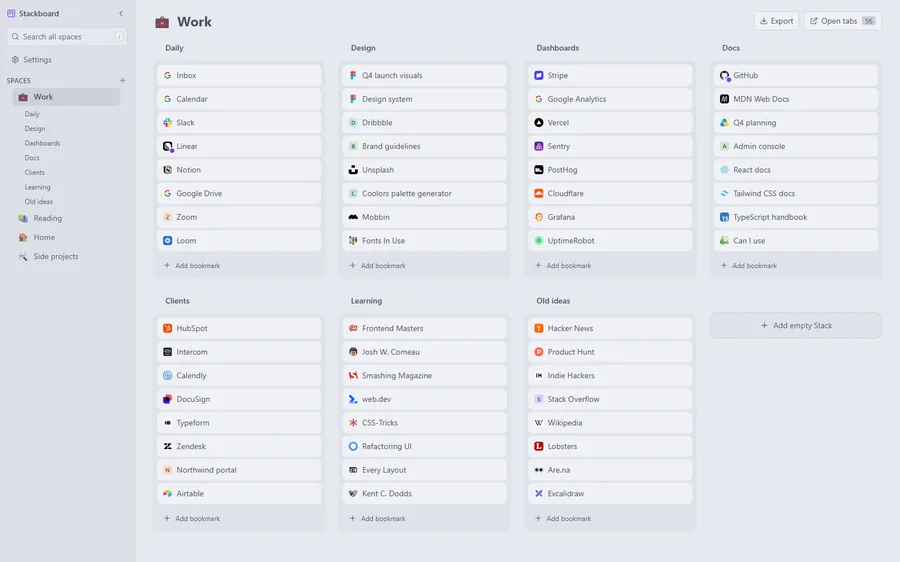Click the Vercel triangle icon

click(538, 122)
